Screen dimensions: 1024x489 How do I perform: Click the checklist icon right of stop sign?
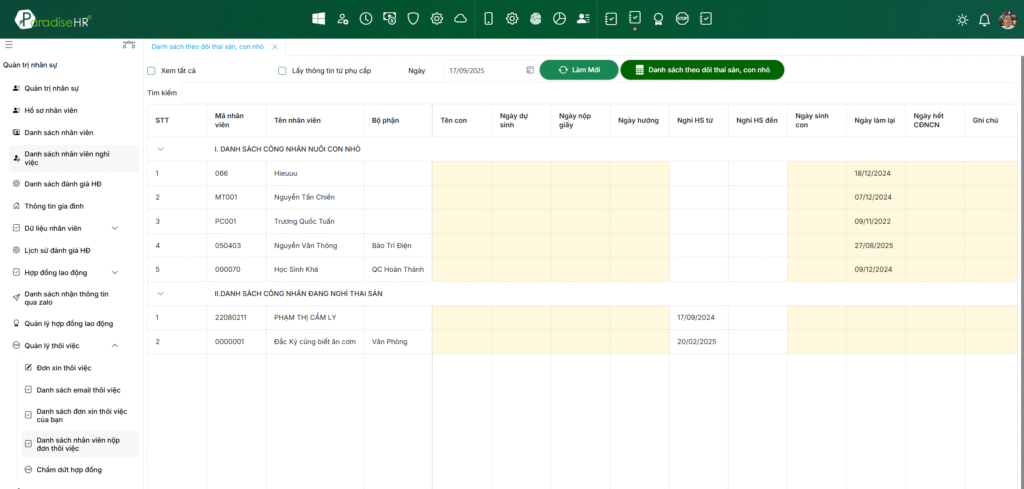pos(706,19)
